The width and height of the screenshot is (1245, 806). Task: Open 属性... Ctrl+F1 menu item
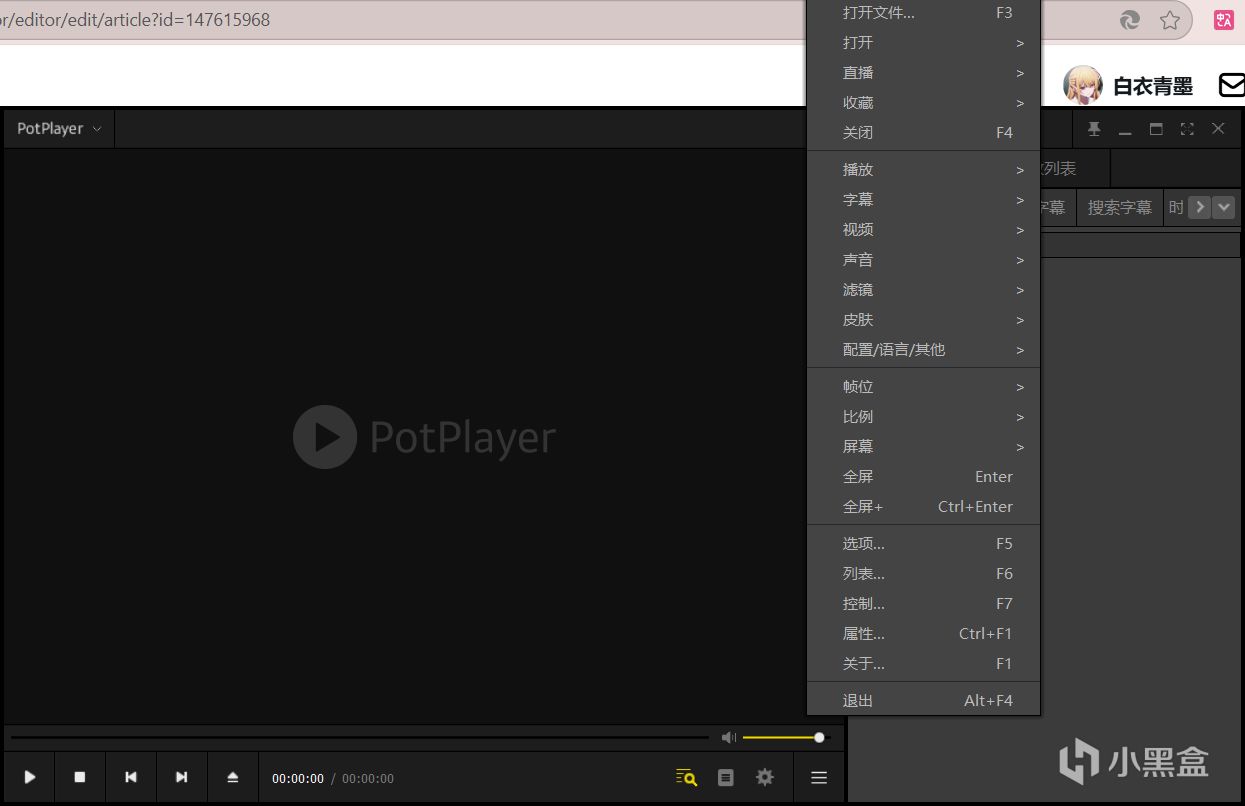924,634
